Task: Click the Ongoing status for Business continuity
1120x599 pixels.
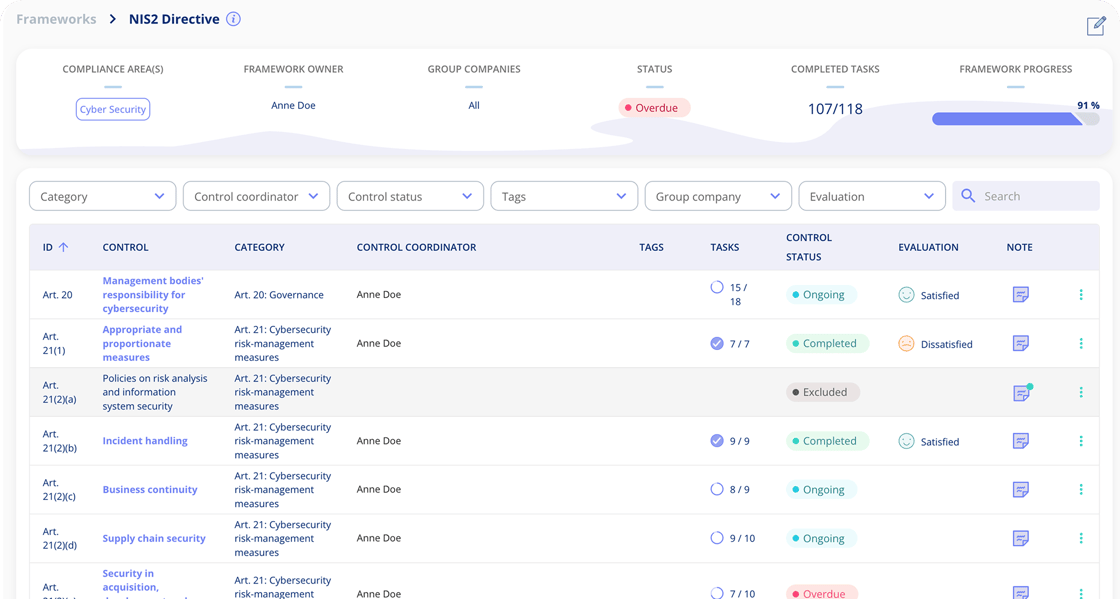Action: pyautogui.click(x=821, y=490)
